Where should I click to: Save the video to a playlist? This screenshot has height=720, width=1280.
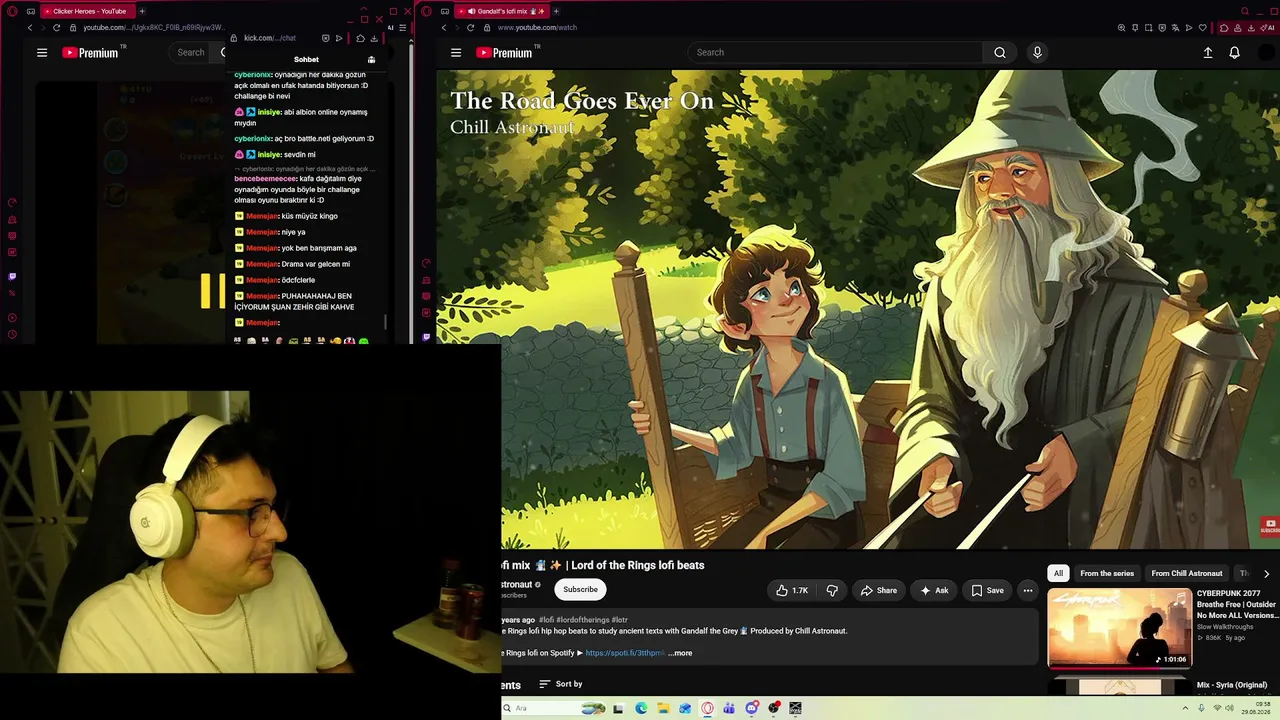[987, 591]
